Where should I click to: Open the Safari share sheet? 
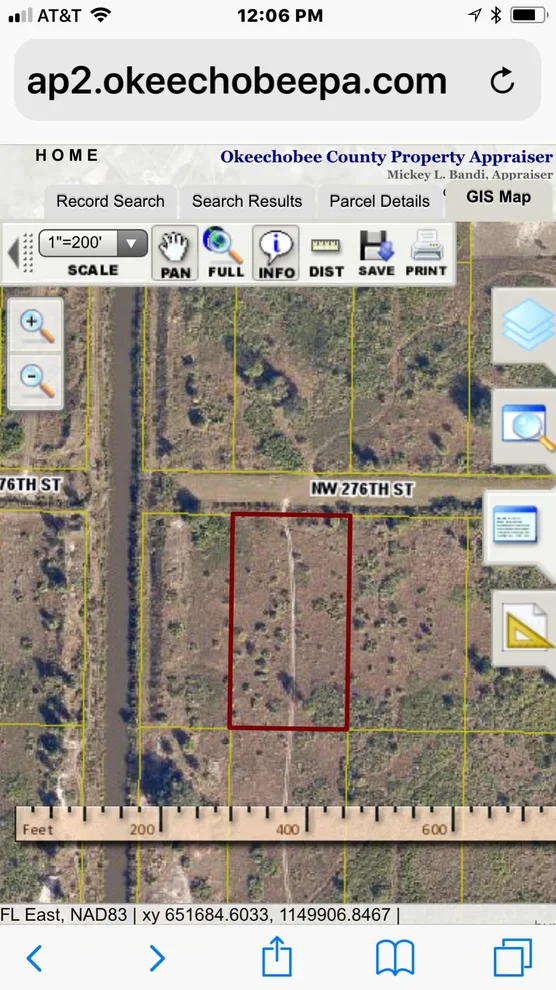pyautogui.click(x=277, y=955)
